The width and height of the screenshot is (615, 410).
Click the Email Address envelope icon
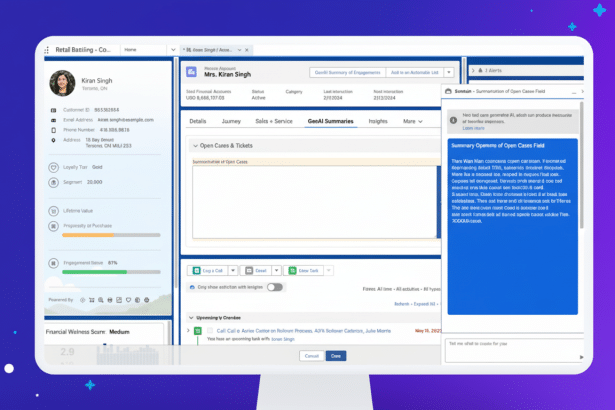(53, 120)
